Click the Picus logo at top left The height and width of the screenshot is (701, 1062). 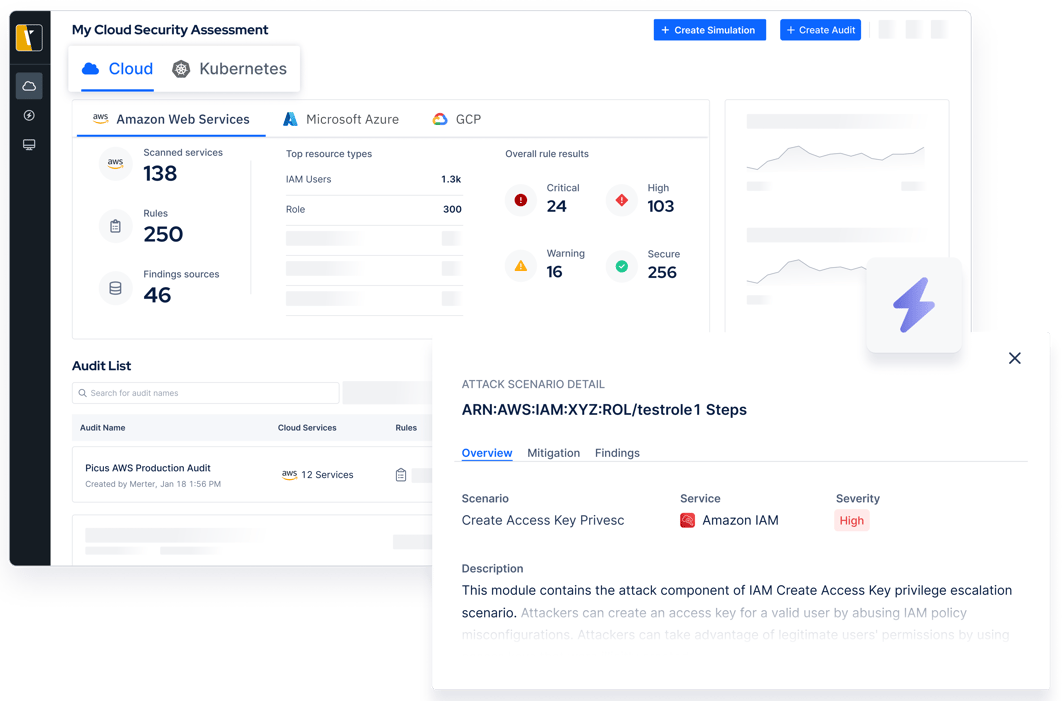pyautogui.click(x=29, y=37)
